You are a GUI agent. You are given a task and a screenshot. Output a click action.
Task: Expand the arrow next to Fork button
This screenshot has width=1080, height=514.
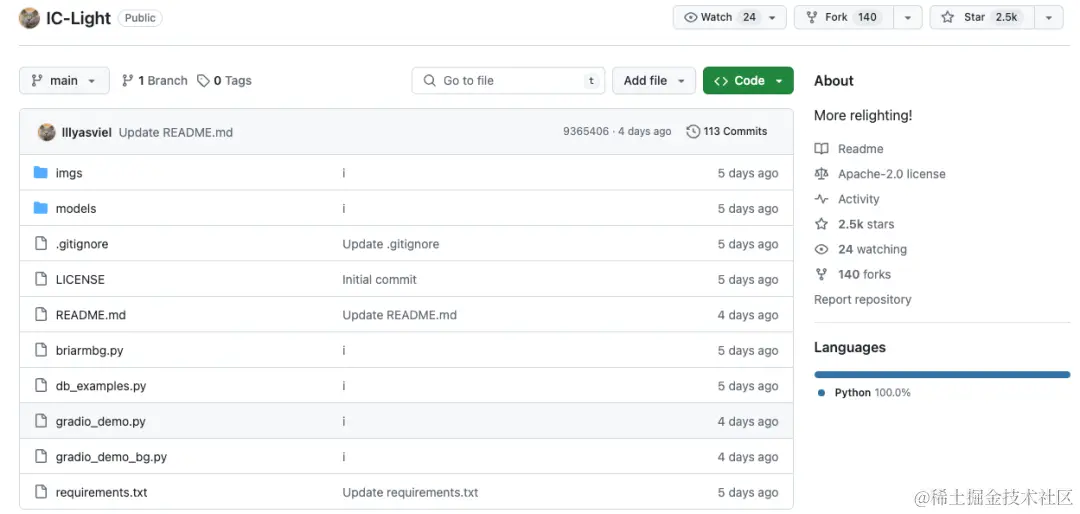coord(908,17)
